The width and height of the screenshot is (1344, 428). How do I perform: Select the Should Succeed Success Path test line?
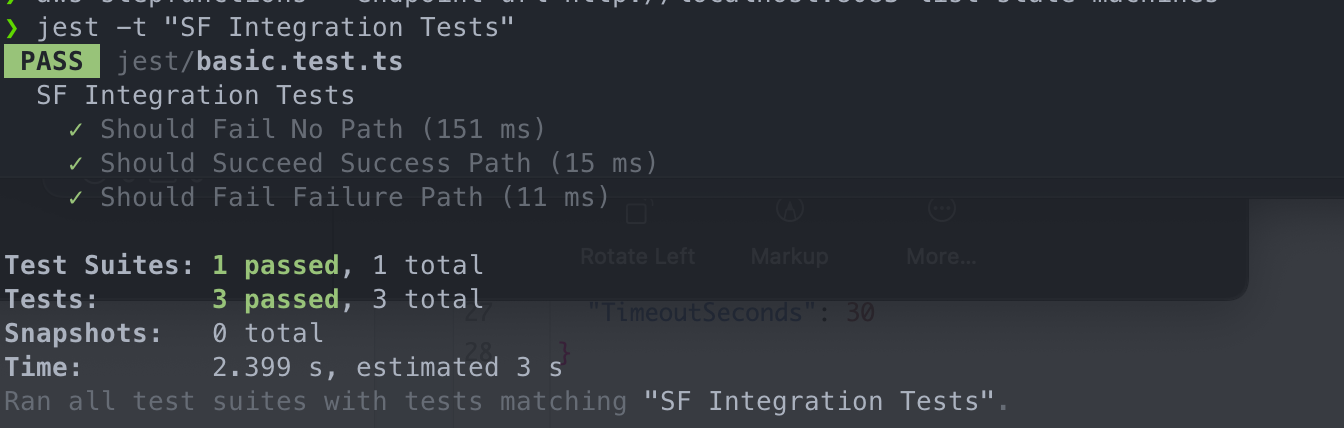[x=378, y=164]
